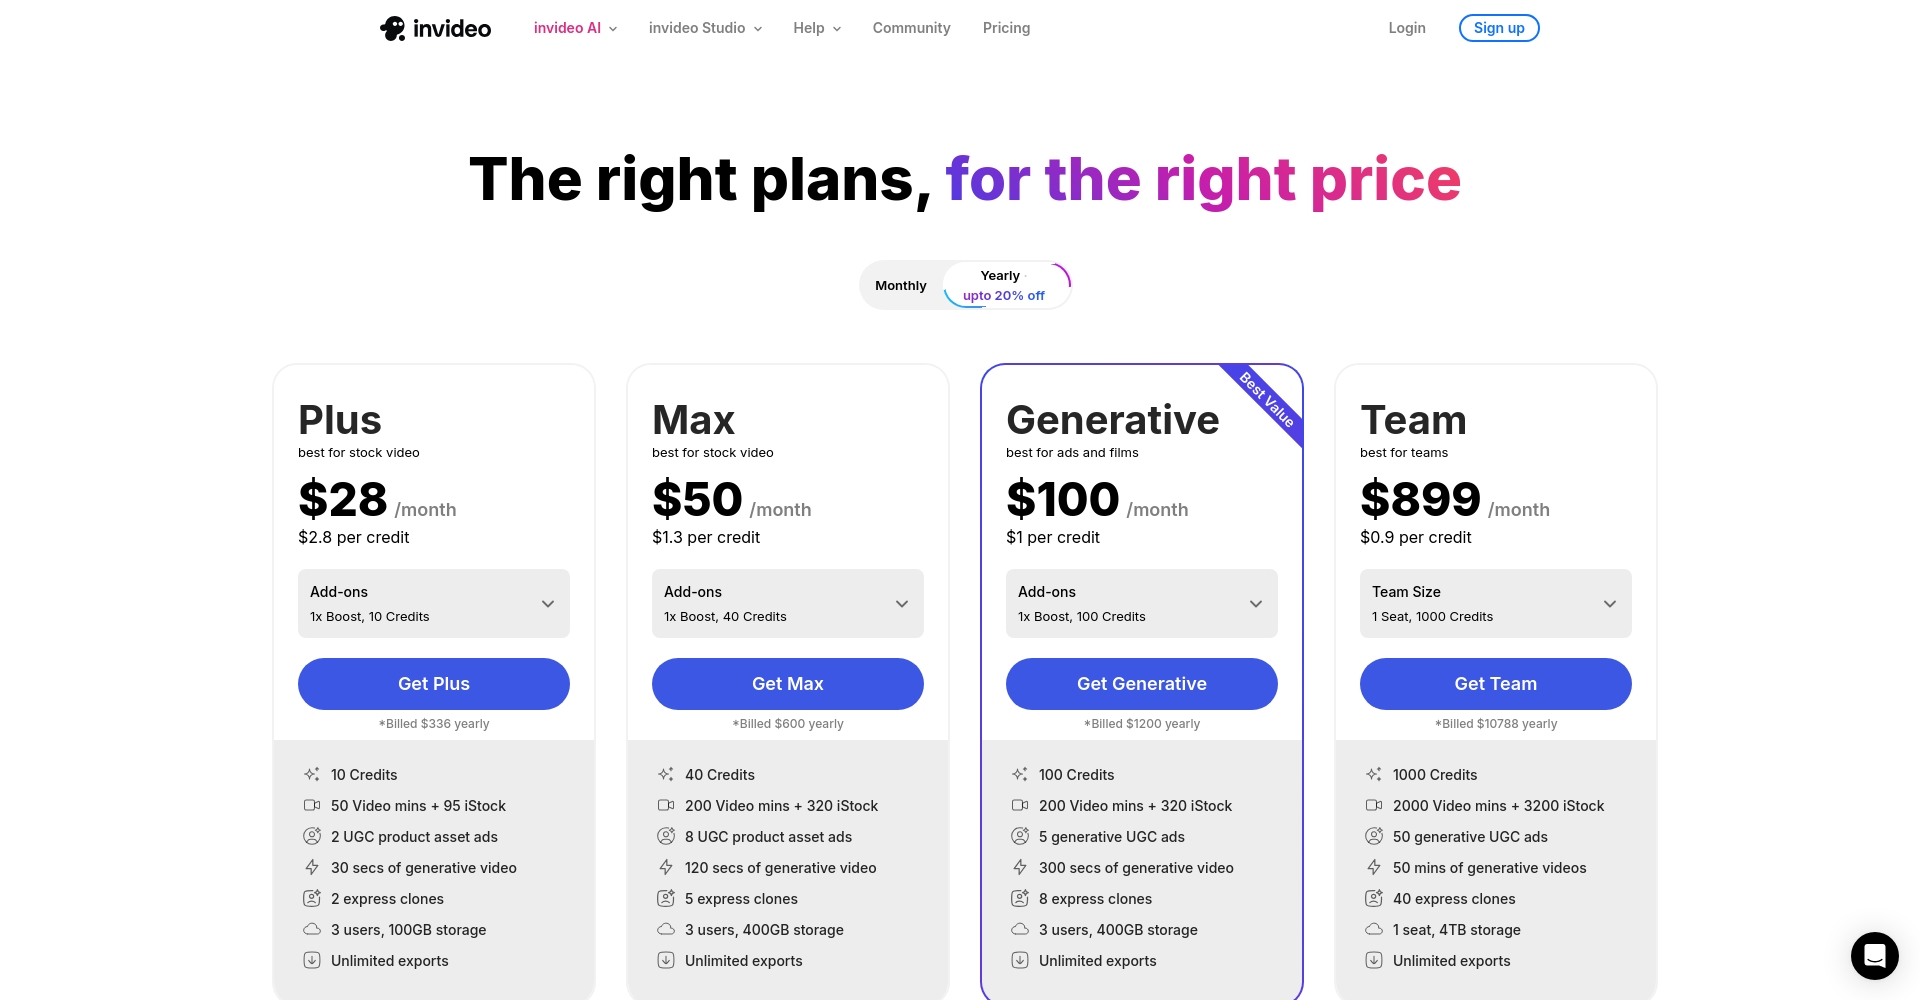Click the UGC ads icon in Team plan

pos(1374,836)
